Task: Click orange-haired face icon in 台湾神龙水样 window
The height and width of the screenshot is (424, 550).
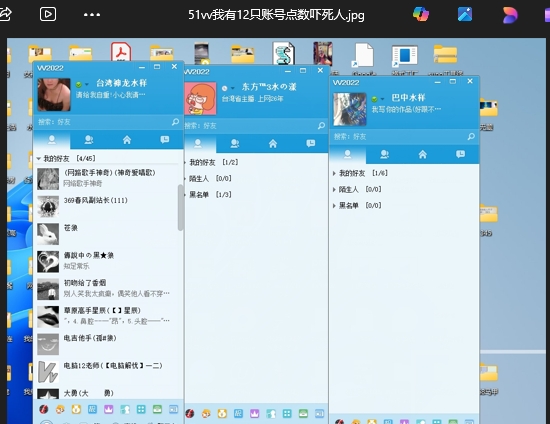Action: (x=60, y=409)
